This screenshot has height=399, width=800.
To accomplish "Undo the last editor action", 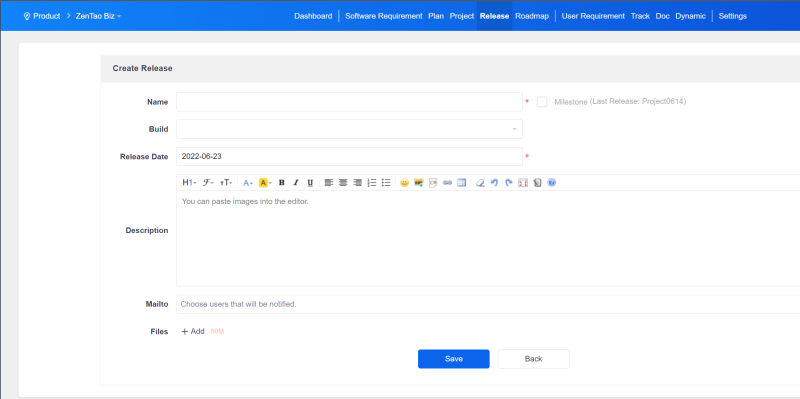I will (x=494, y=183).
